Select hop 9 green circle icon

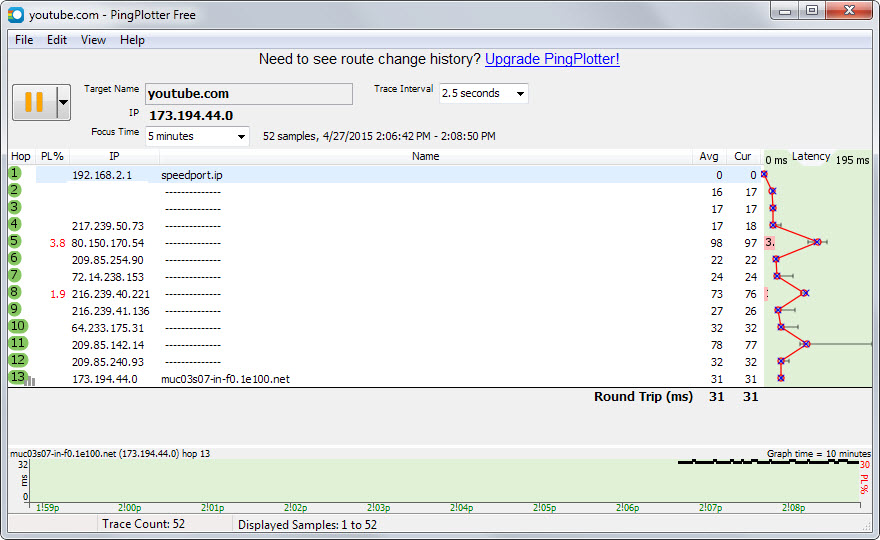coord(15,309)
